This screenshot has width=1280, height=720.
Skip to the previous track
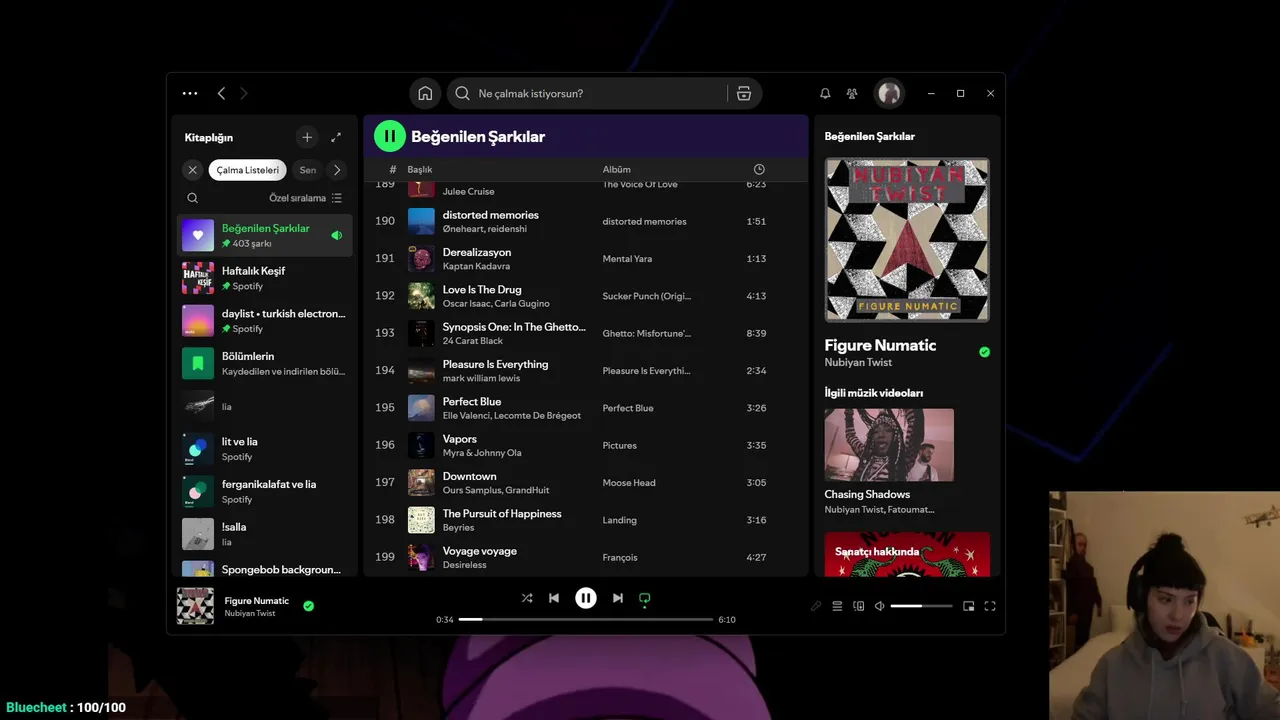click(x=554, y=598)
